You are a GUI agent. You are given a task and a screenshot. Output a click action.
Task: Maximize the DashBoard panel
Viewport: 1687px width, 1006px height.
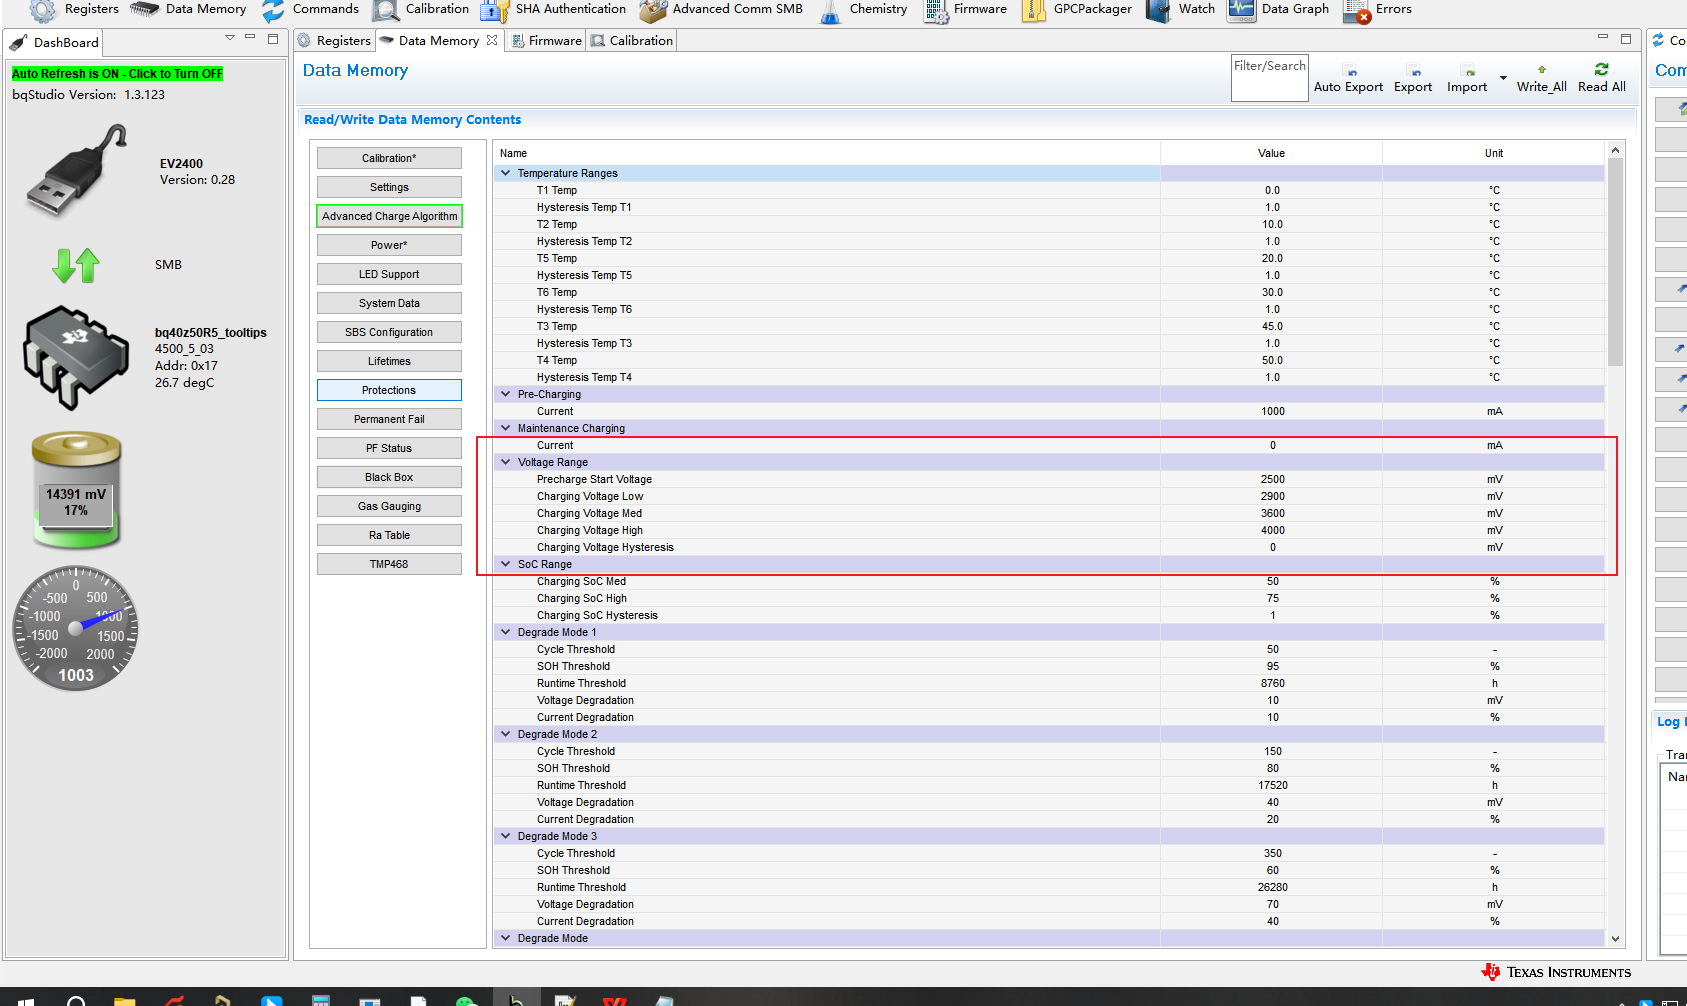point(273,38)
